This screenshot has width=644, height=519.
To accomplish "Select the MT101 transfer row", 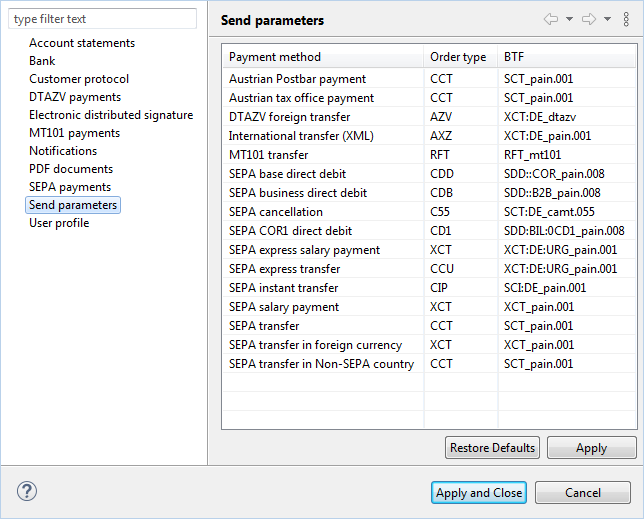I will (429, 155).
